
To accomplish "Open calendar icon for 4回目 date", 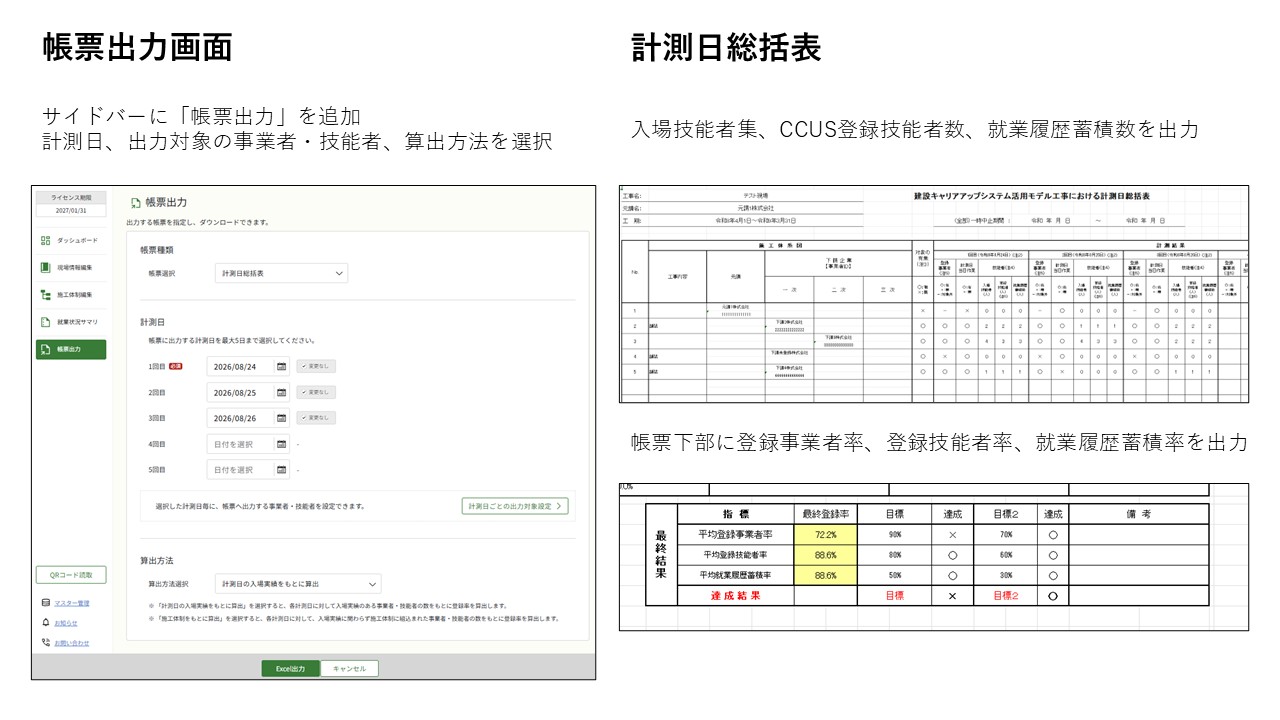I will 281,444.
